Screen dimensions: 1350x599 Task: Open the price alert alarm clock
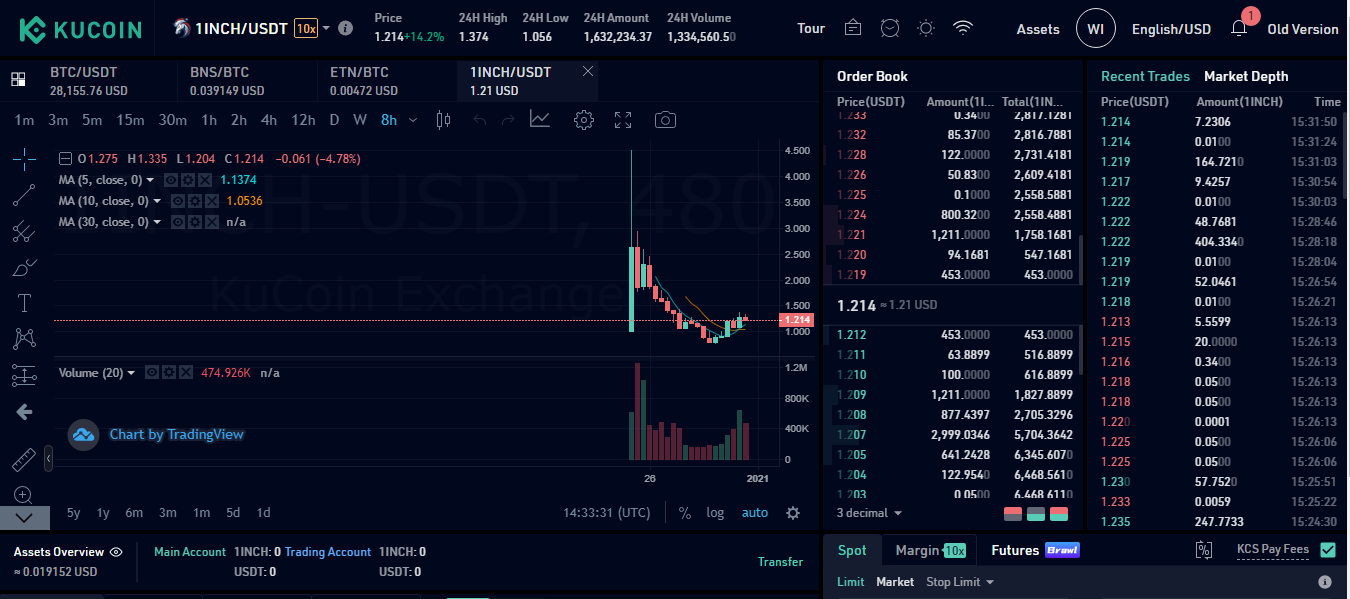point(889,28)
